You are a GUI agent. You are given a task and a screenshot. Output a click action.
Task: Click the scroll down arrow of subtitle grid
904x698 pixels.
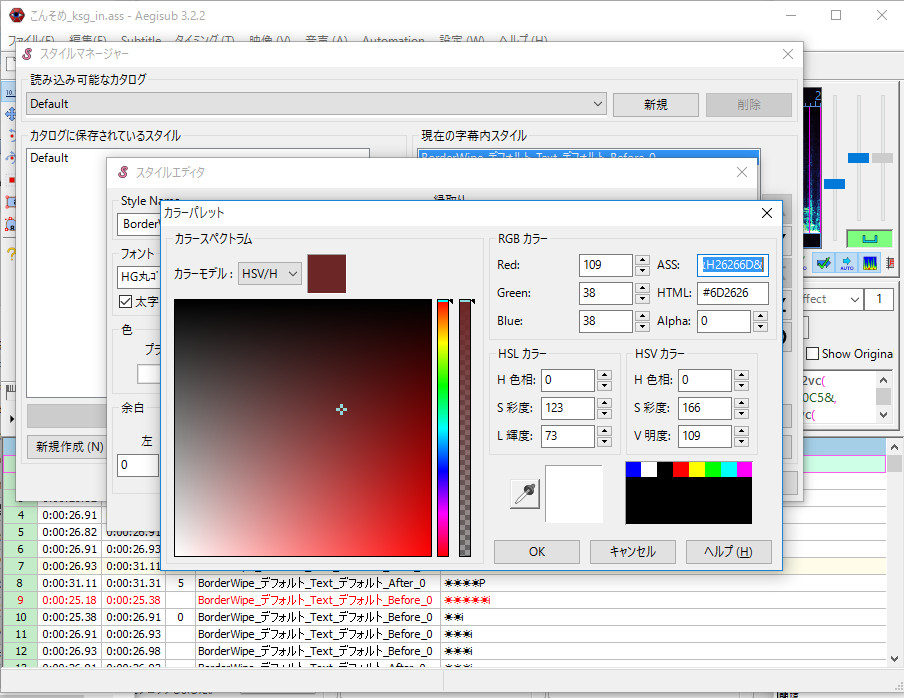(894, 658)
